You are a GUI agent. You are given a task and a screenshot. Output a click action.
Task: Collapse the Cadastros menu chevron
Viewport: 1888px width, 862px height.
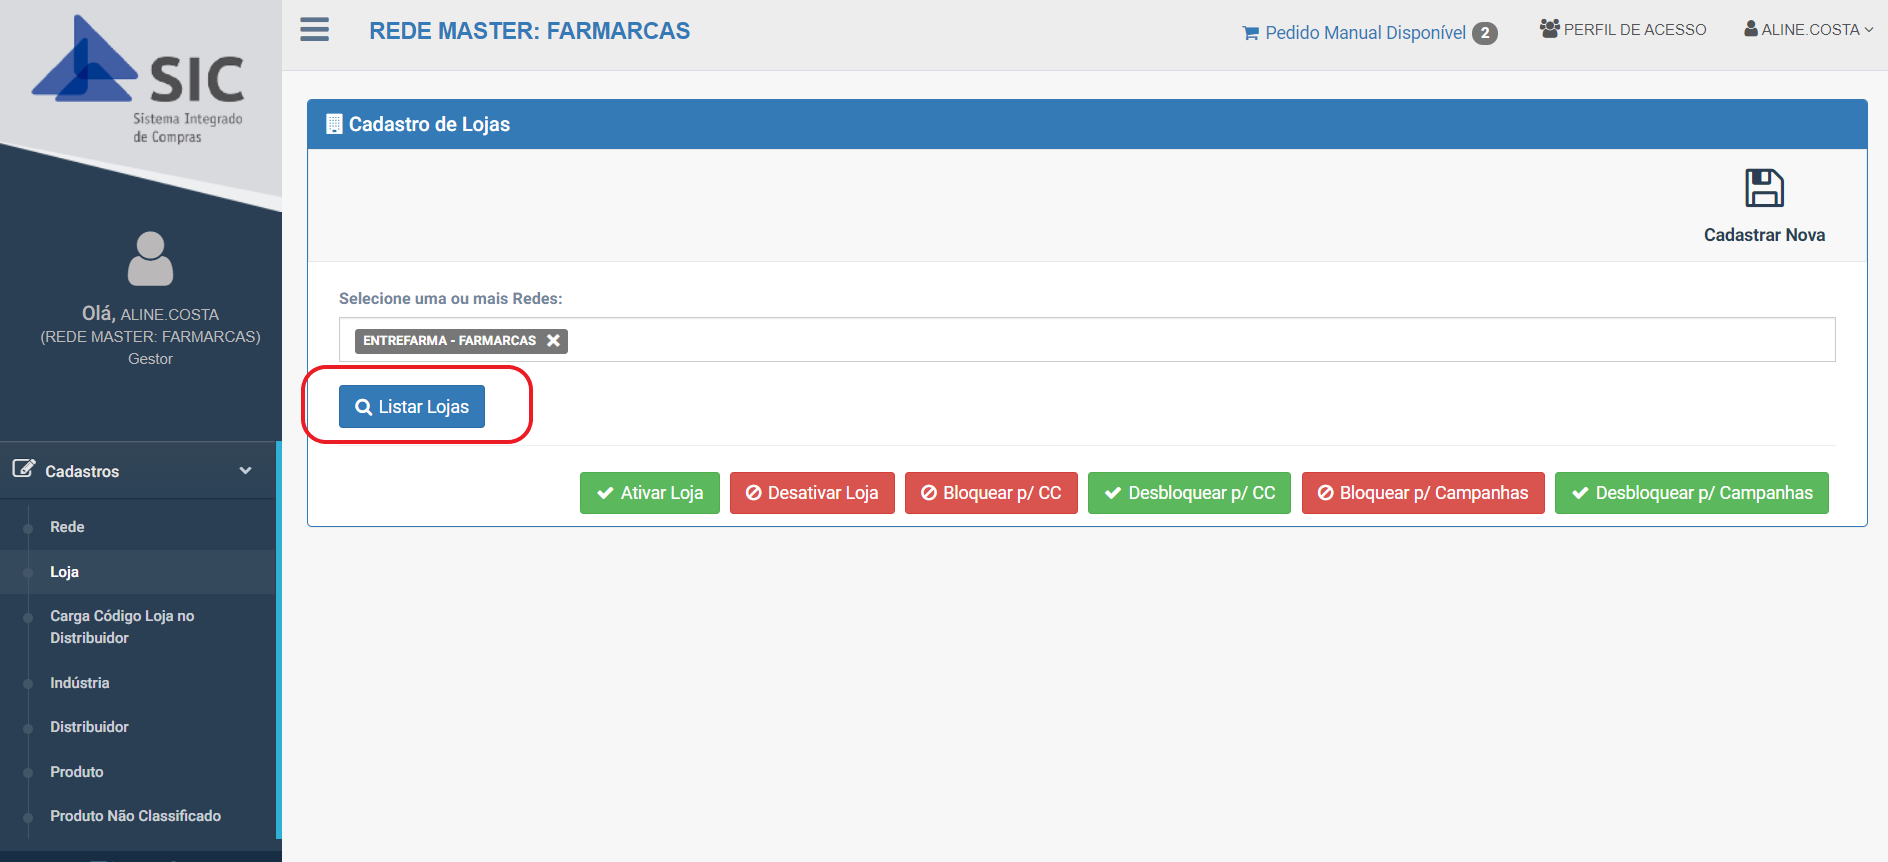click(x=245, y=471)
